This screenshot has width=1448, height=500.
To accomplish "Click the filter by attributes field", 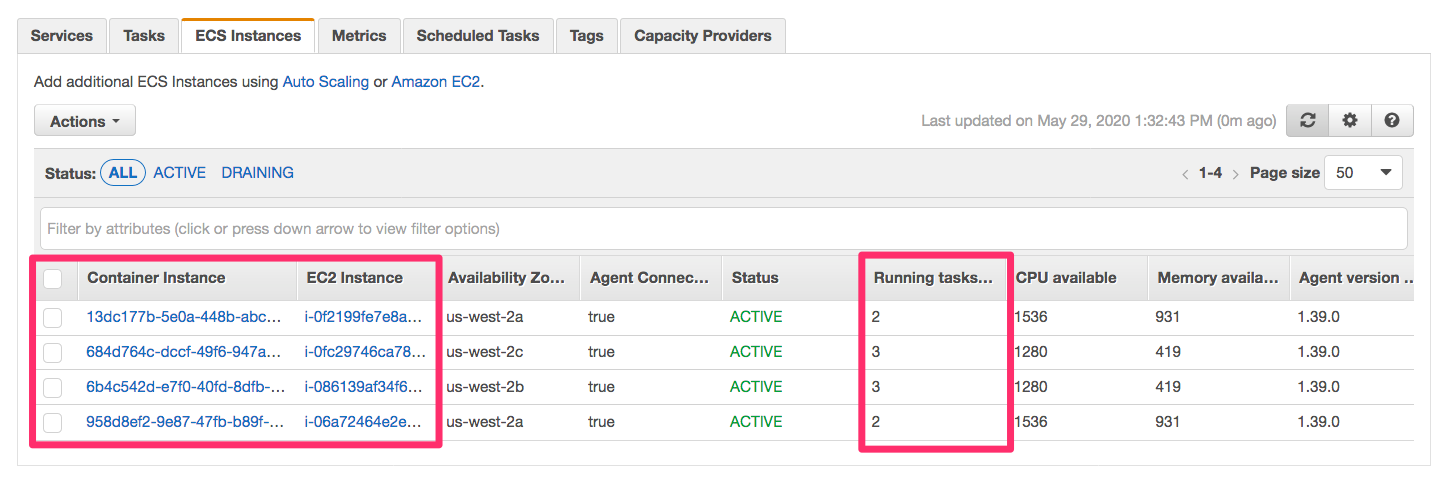I will tap(723, 229).
